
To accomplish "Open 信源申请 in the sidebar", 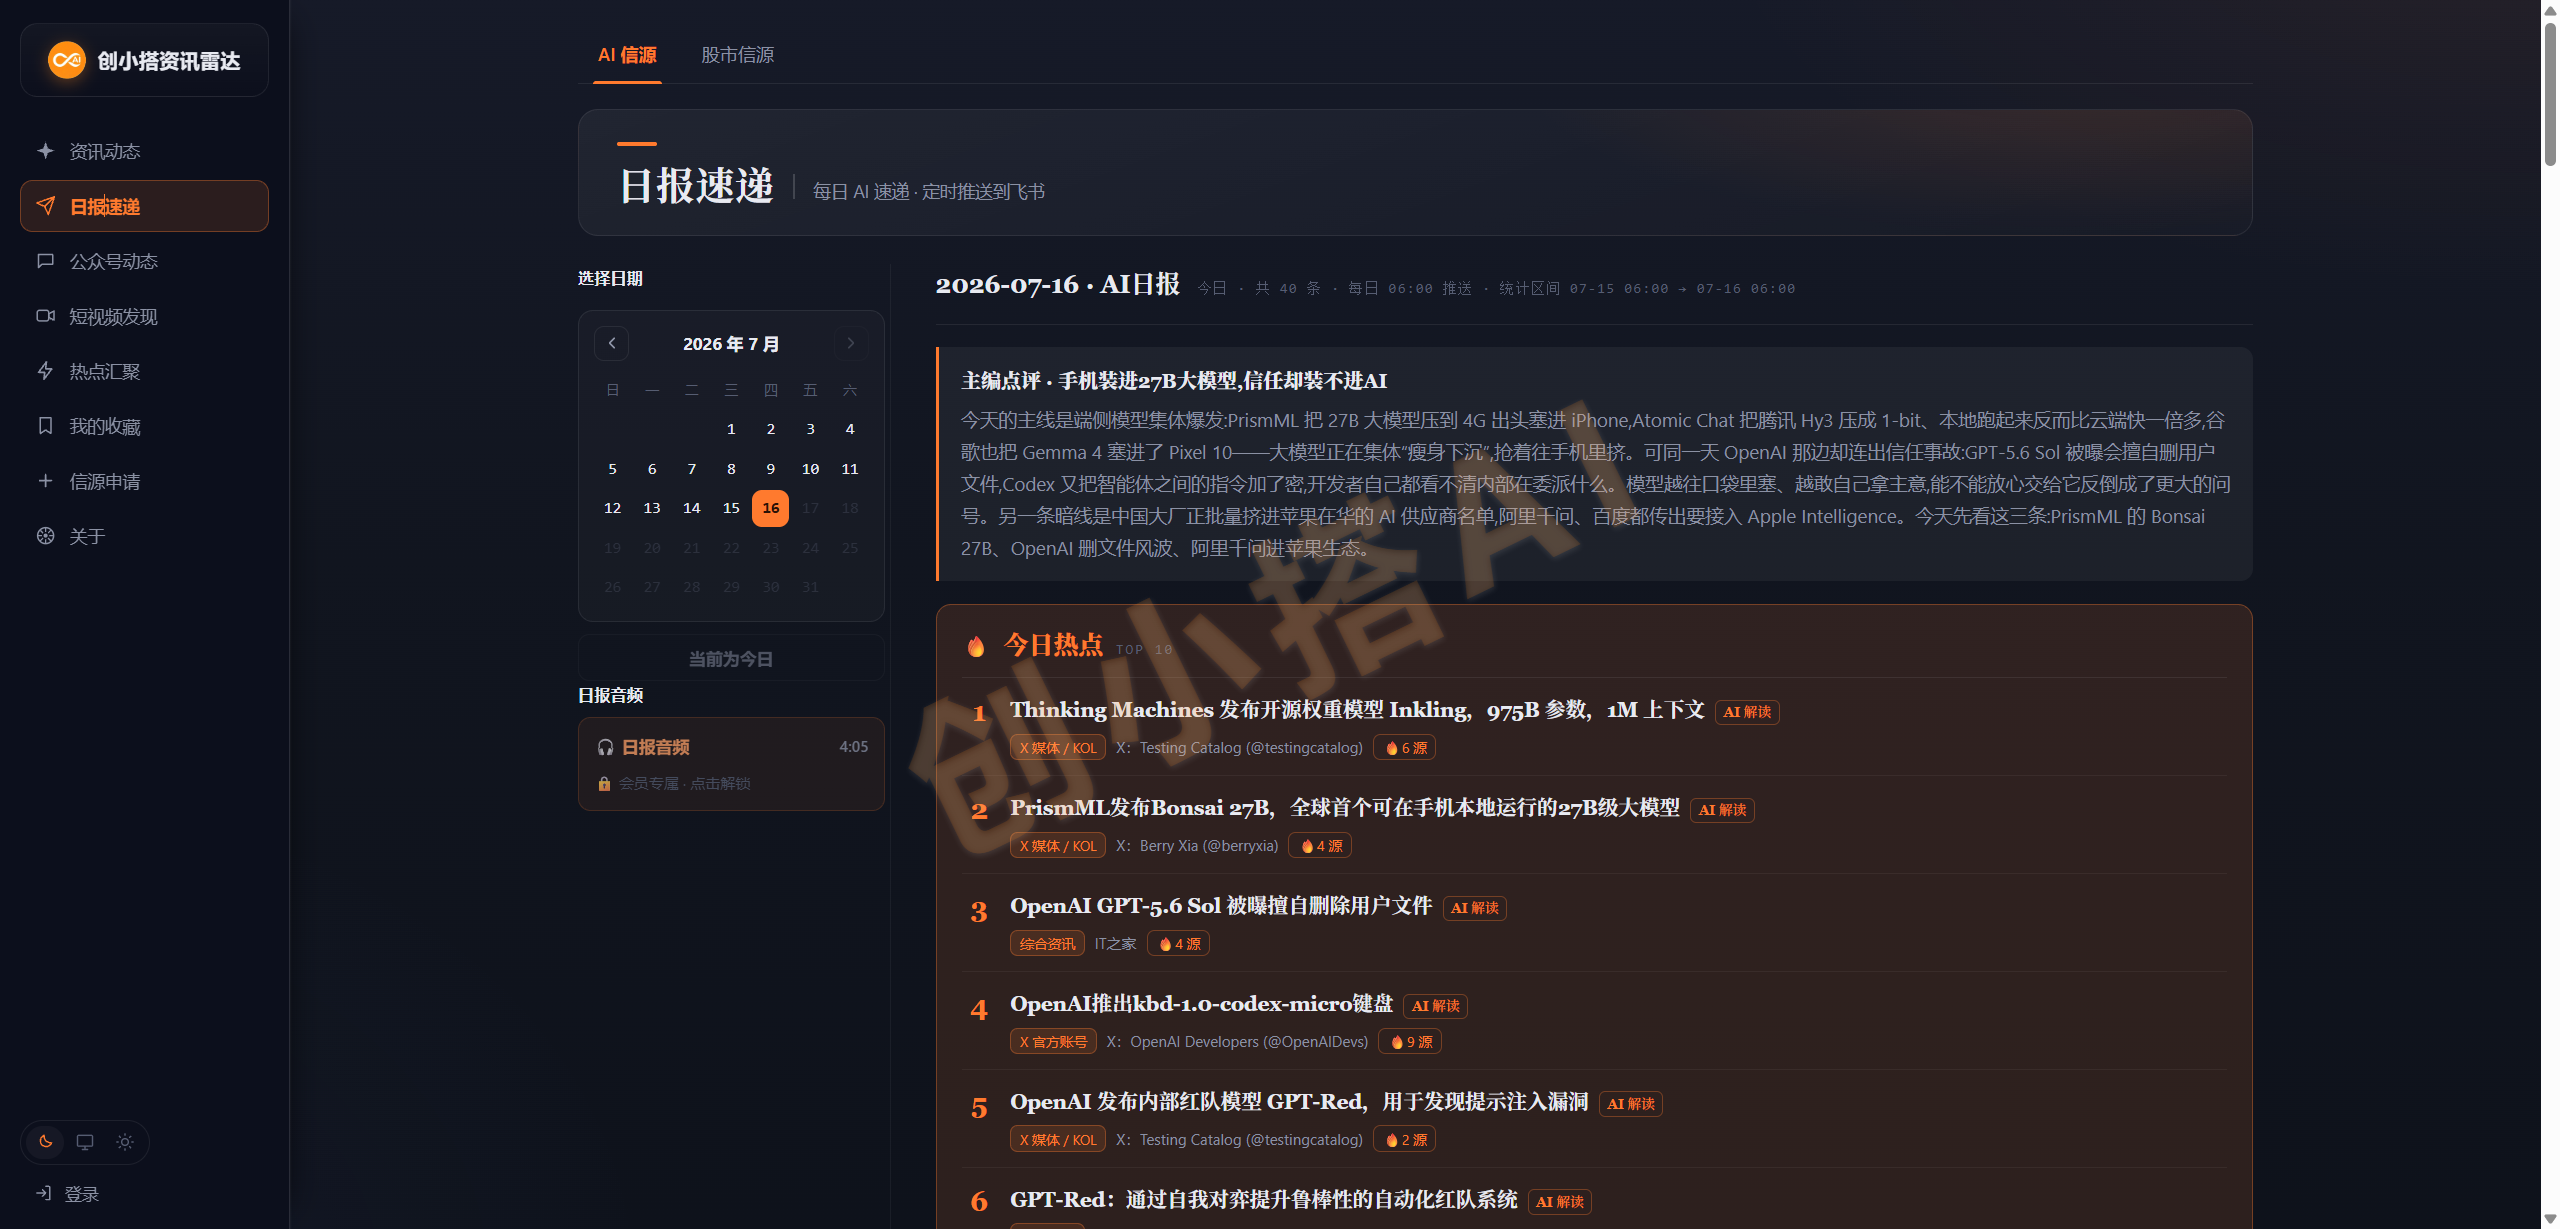I will coord(144,481).
